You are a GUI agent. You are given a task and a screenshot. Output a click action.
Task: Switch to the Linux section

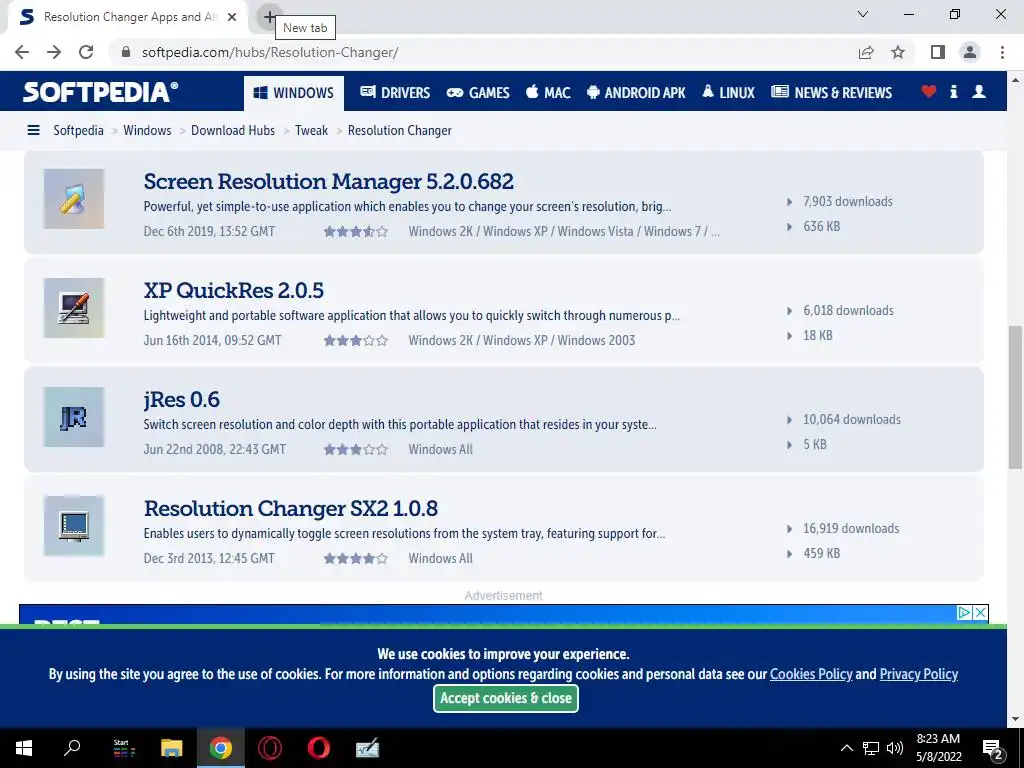pyautogui.click(x=729, y=93)
